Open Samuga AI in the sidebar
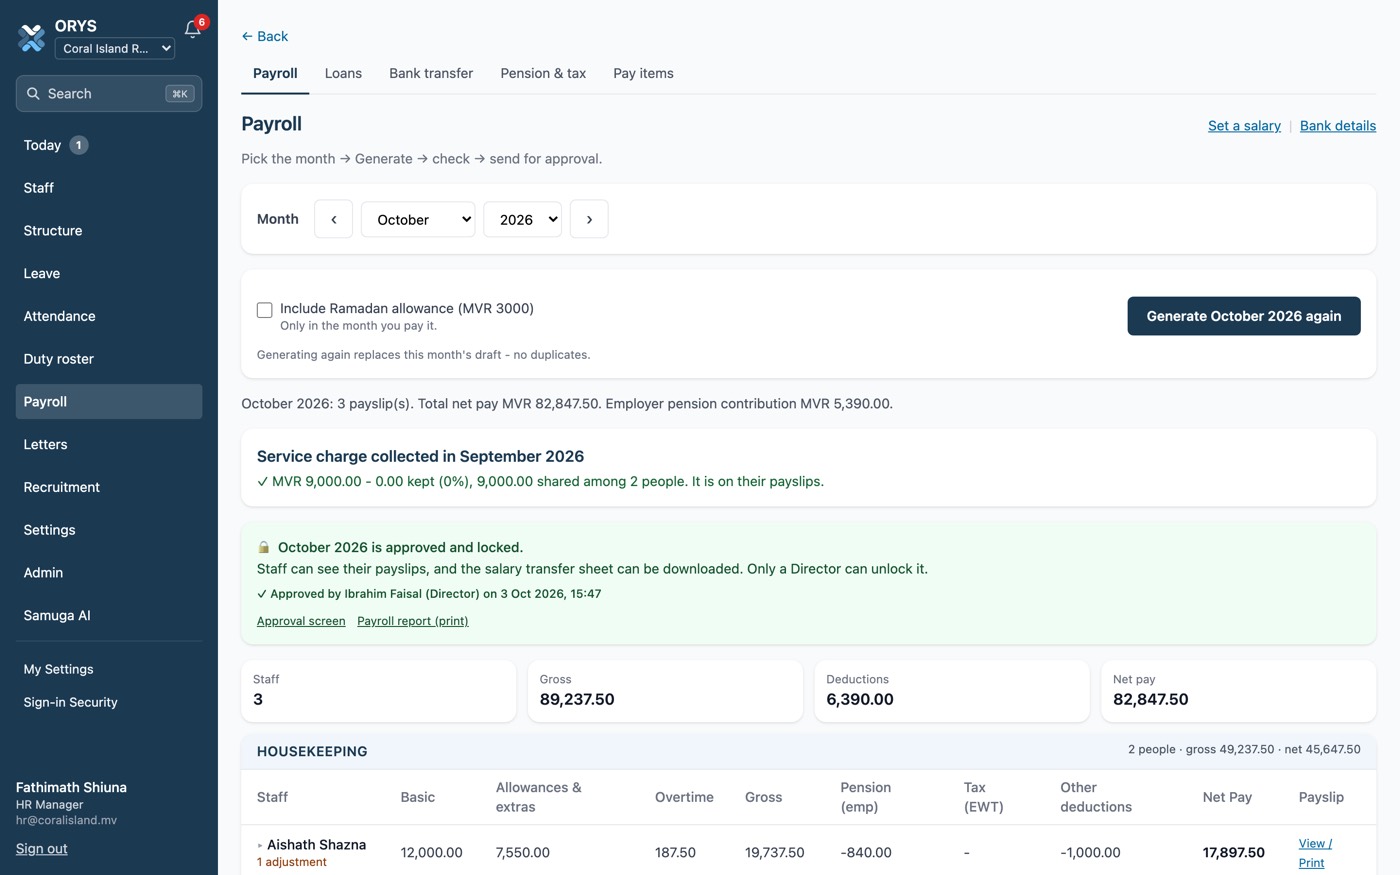The height and width of the screenshot is (875, 1400). click(109, 616)
